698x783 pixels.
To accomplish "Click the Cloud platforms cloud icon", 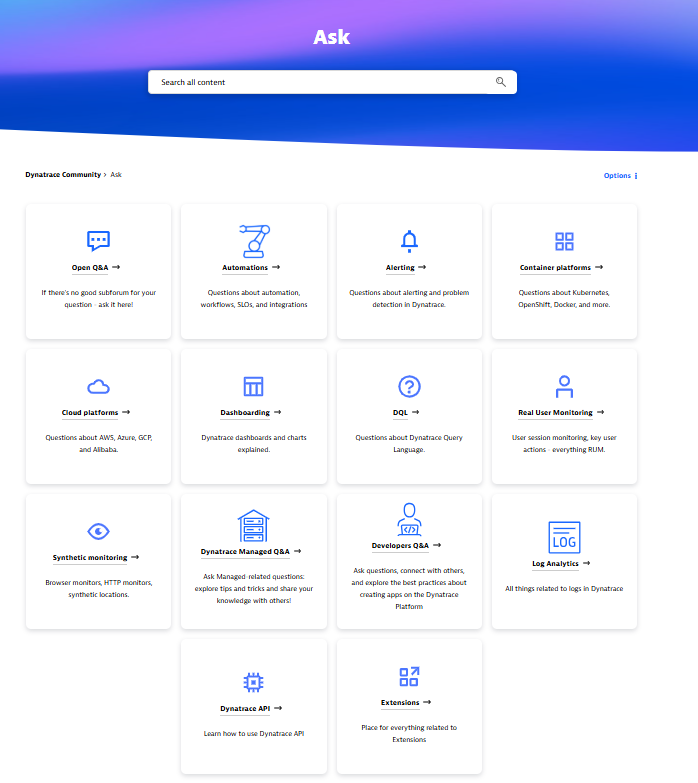I will [x=98, y=387].
